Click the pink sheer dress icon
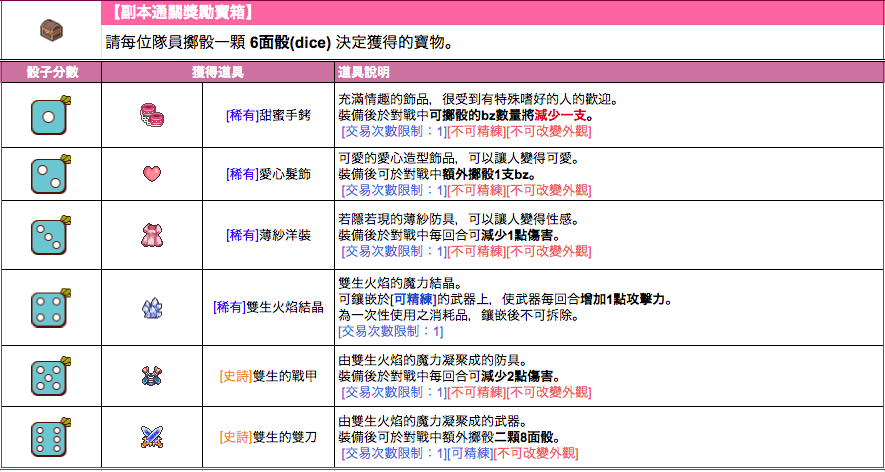The width and height of the screenshot is (885, 472). 152,235
